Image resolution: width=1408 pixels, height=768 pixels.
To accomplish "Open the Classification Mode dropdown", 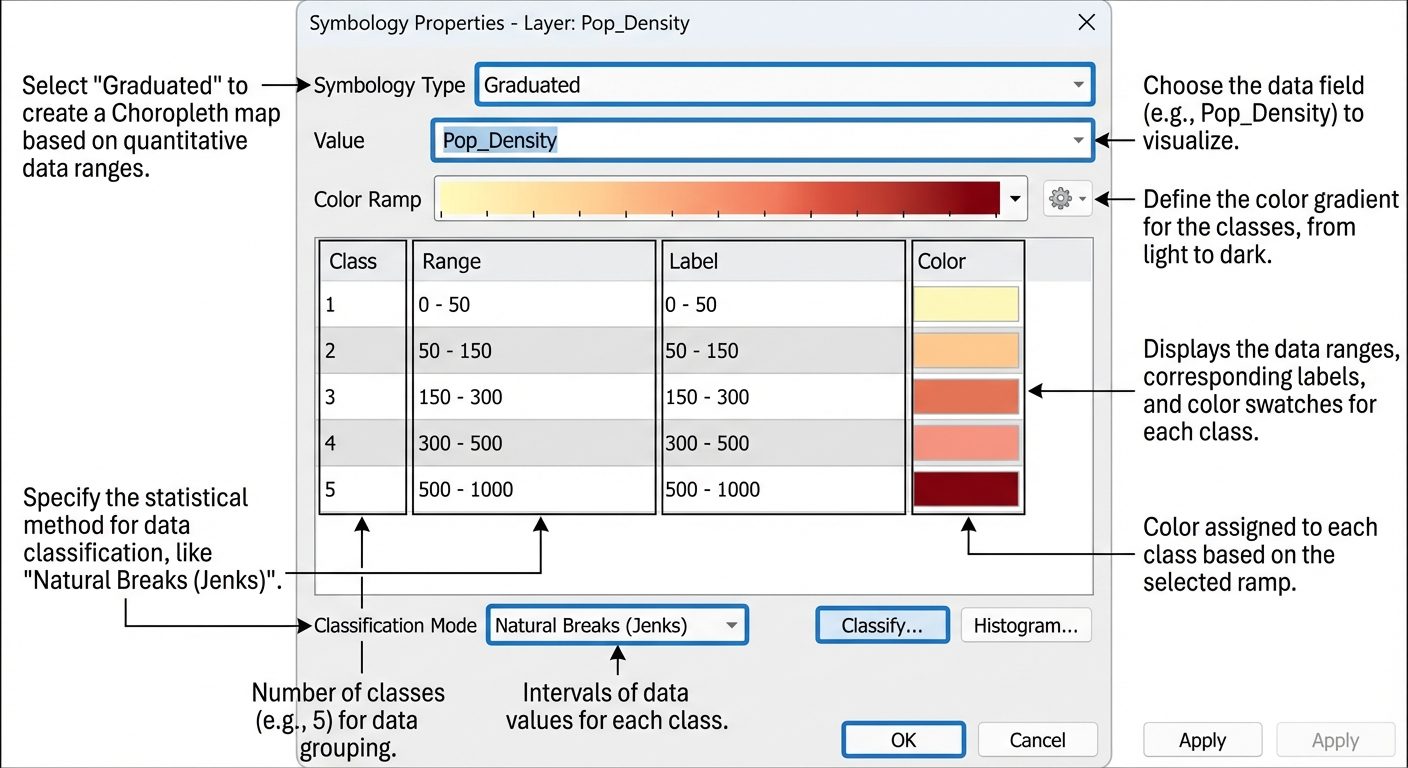I will pos(733,624).
